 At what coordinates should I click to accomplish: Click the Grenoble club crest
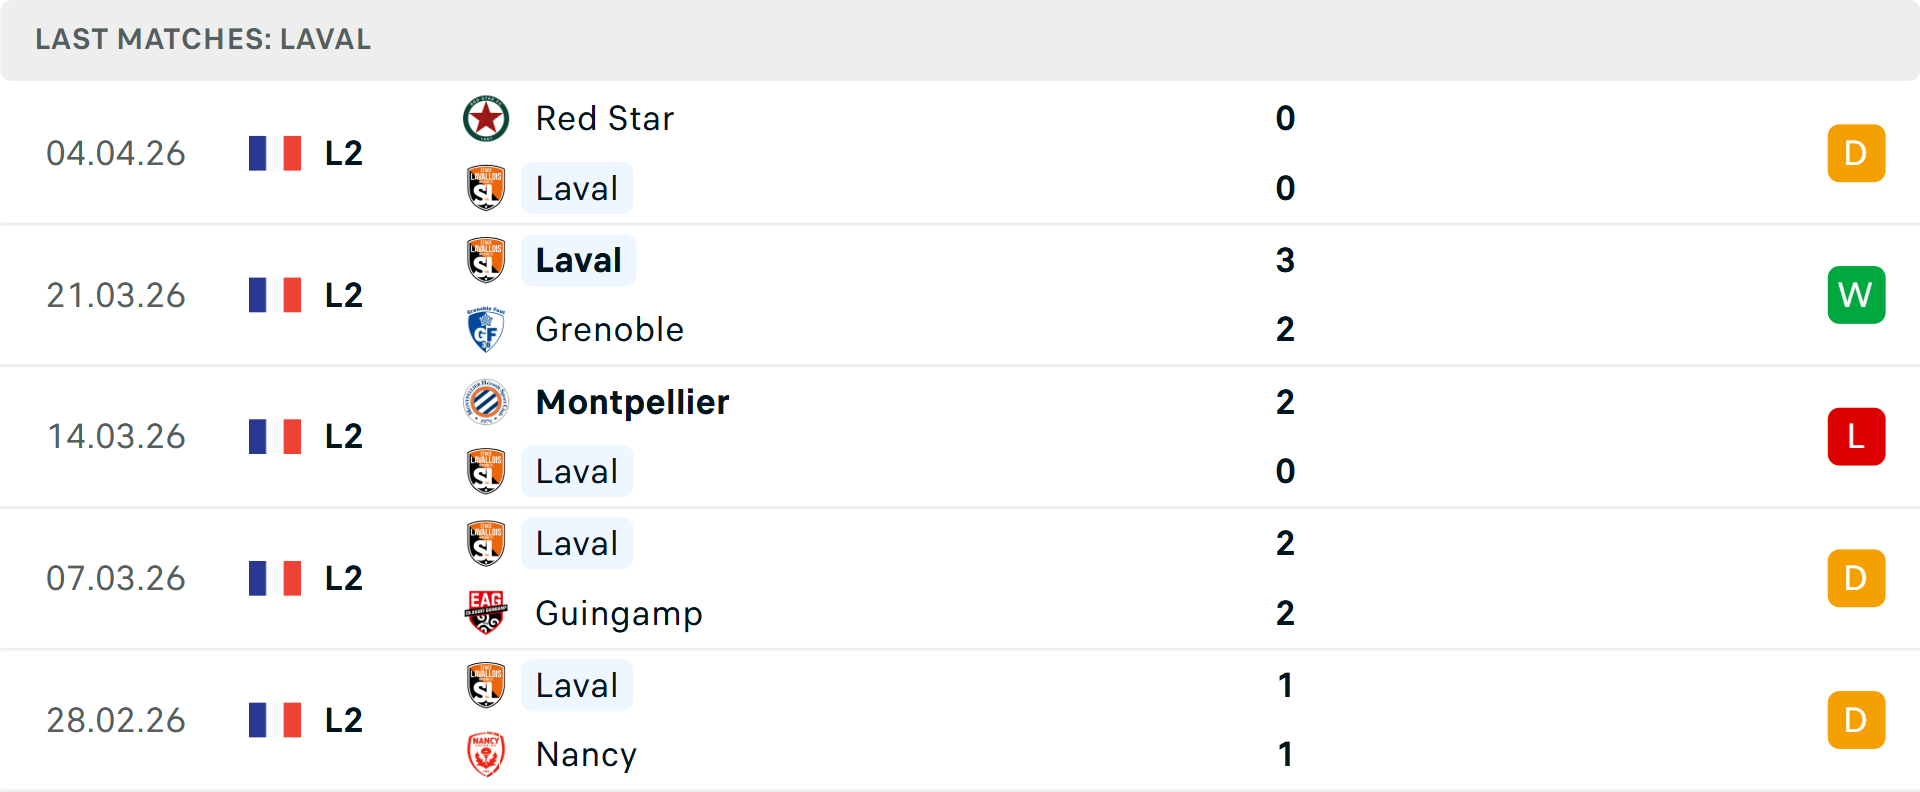[x=486, y=330]
